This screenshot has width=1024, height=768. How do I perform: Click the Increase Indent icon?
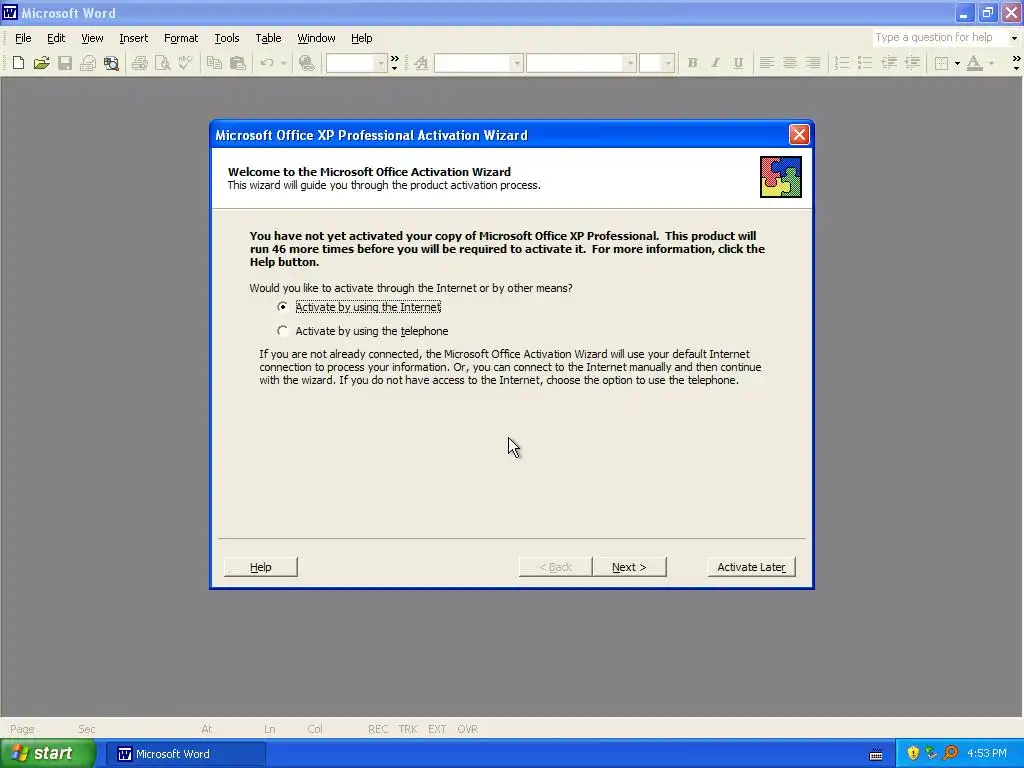point(912,63)
